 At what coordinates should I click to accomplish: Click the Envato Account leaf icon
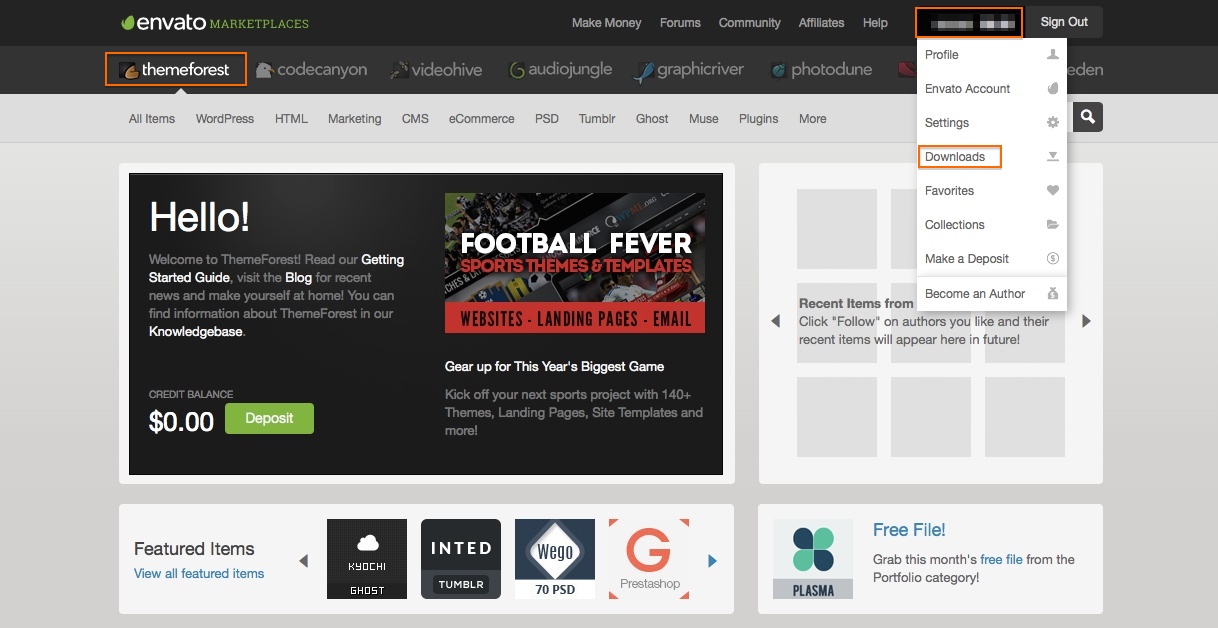coord(1052,89)
